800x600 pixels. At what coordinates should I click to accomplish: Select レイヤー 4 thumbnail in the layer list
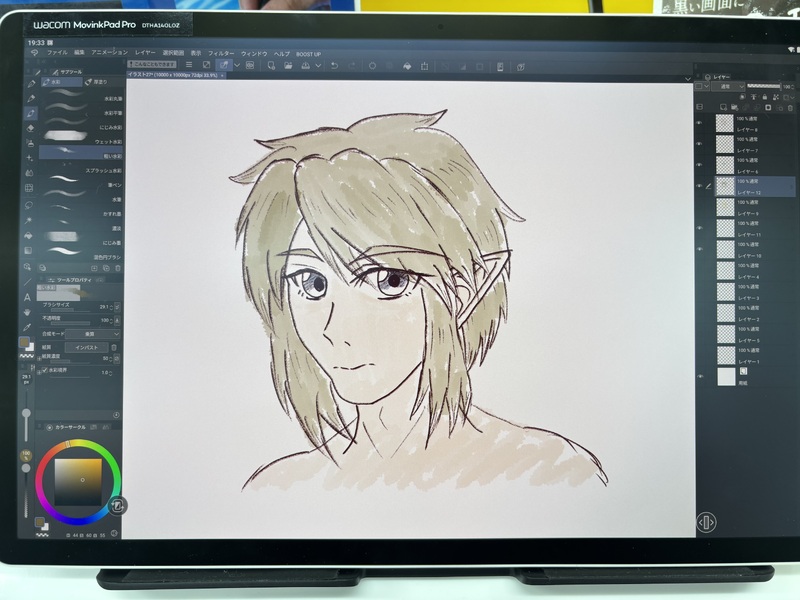tap(725, 270)
